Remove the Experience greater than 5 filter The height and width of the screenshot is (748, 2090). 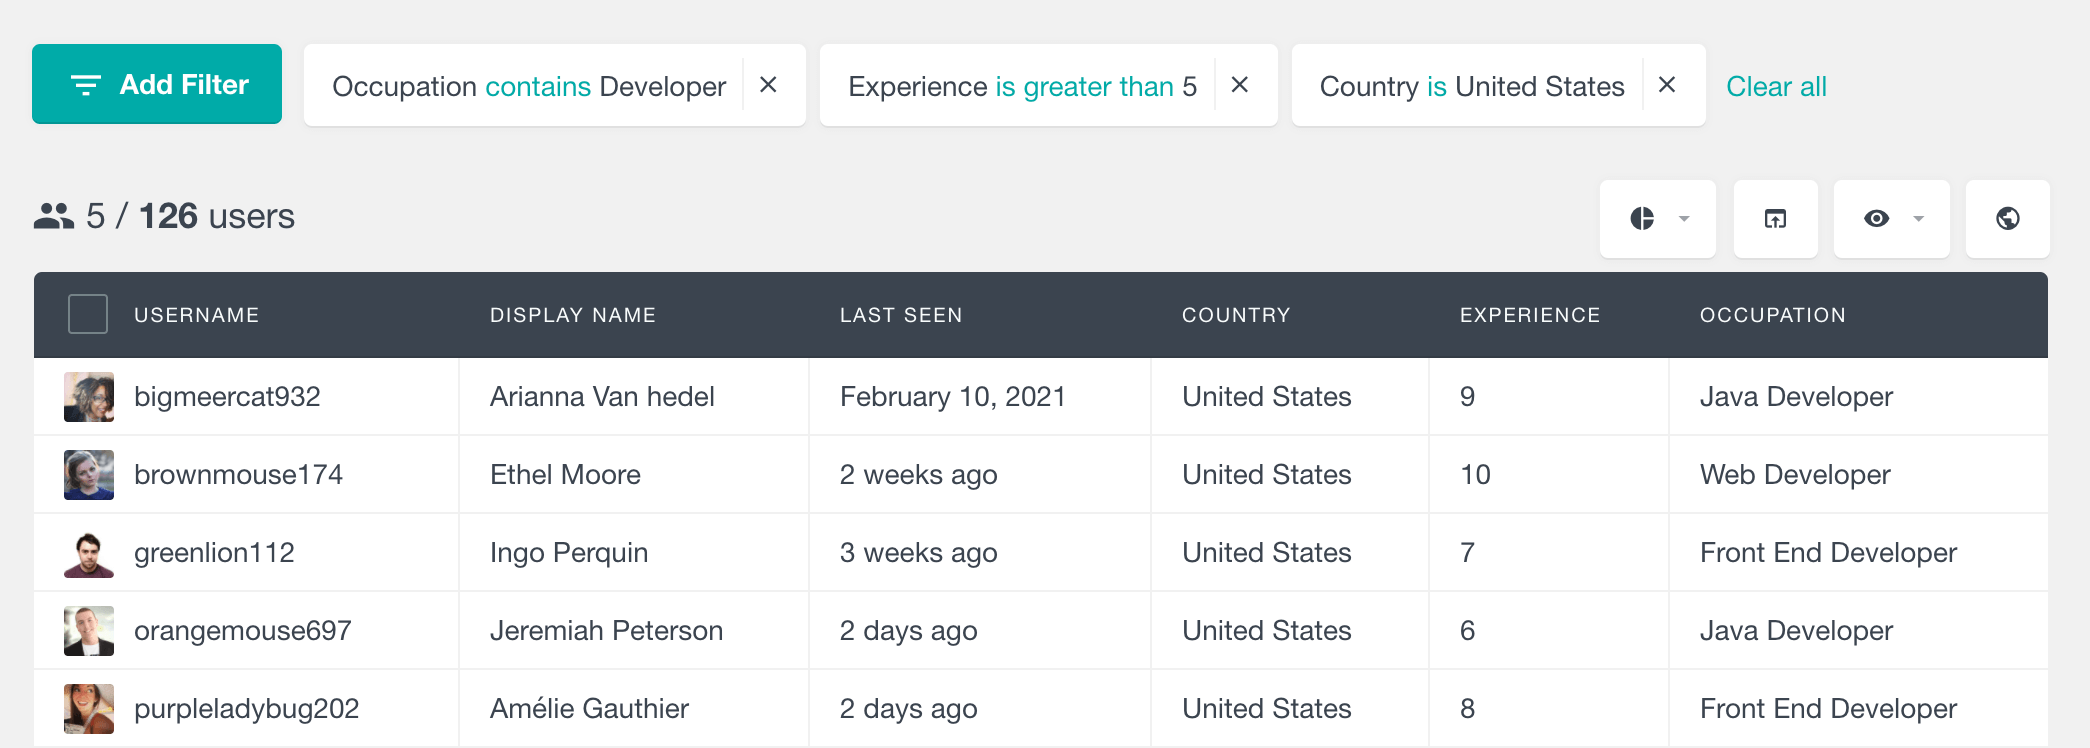tap(1239, 85)
